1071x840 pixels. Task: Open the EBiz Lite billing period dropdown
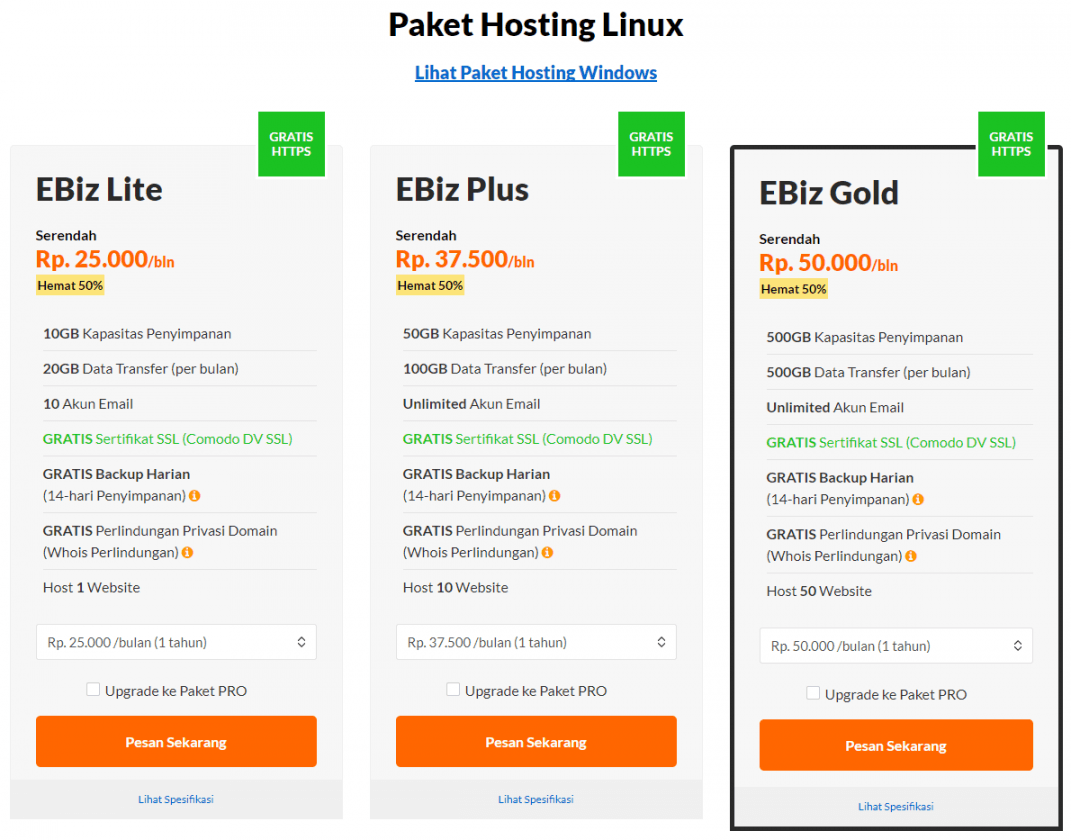[x=176, y=642]
